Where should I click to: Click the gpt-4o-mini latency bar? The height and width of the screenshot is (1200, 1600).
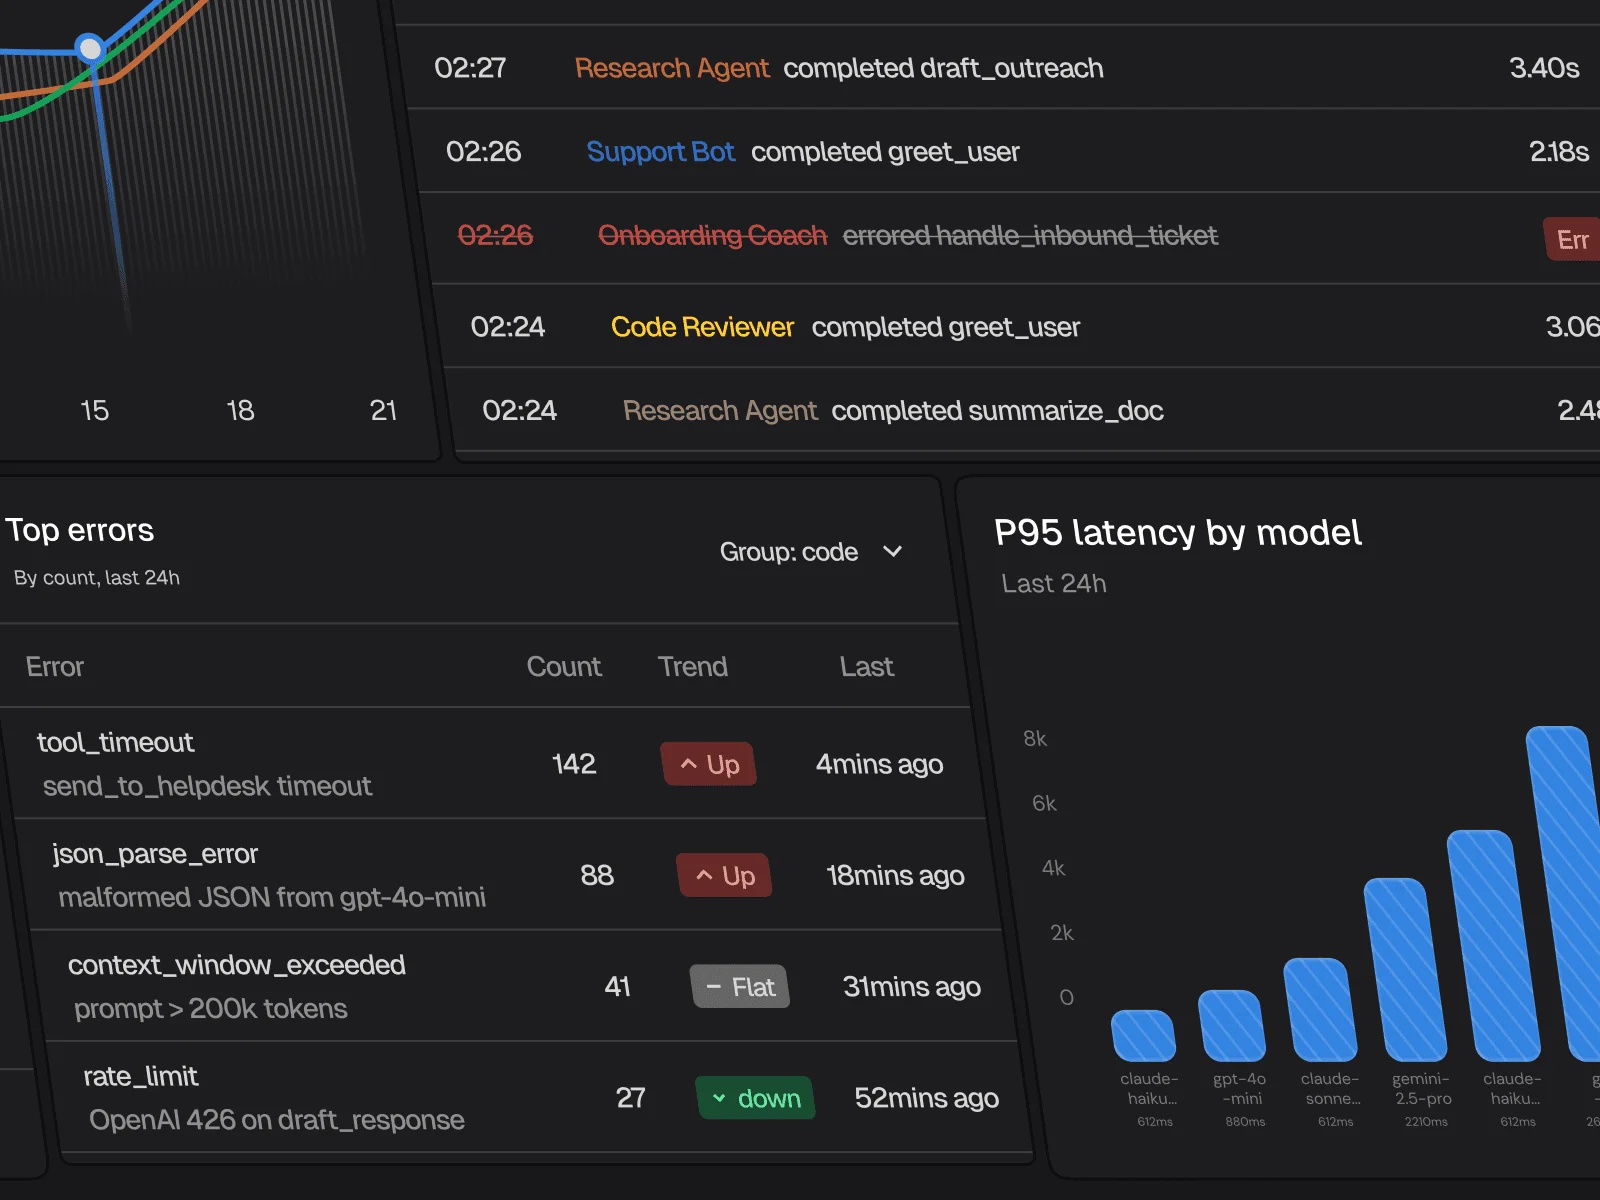pos(1233,1026)
